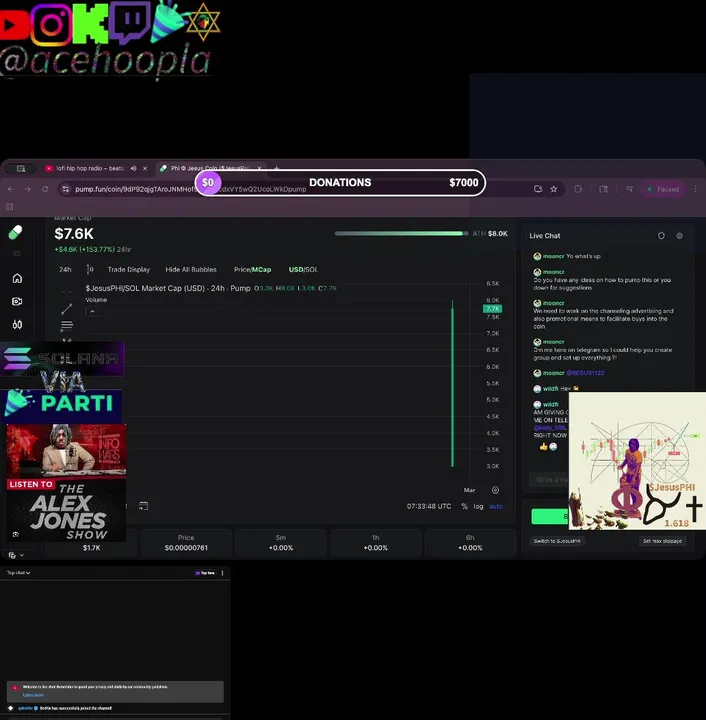Expand the Top chat dropdown
This screenshot has width=706, height=720.
[18, 573]
